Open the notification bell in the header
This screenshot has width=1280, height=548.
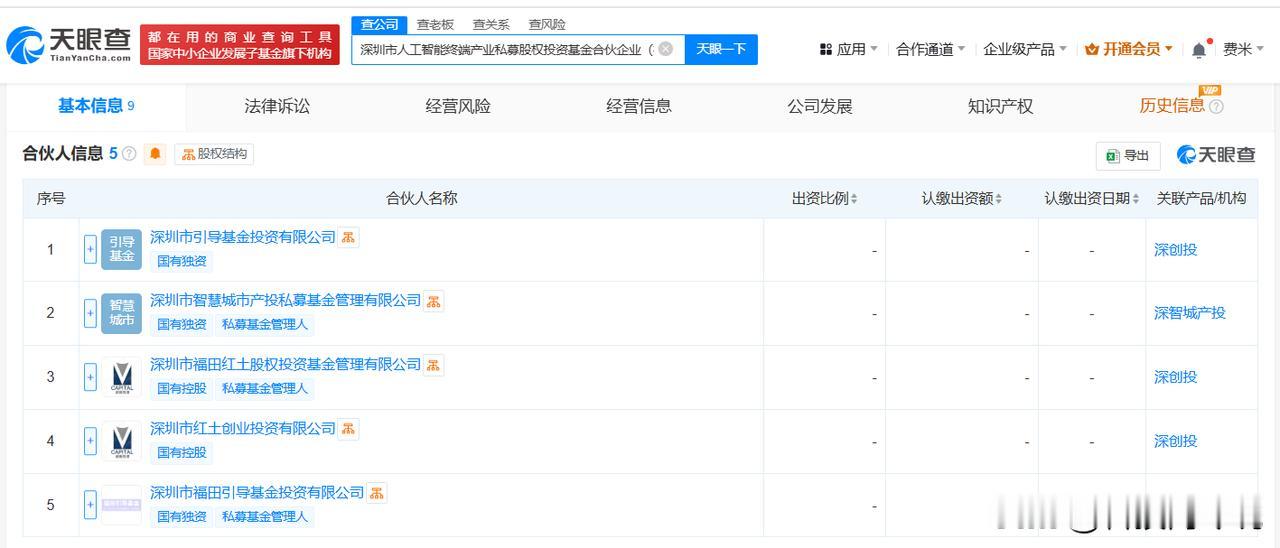(1199, 49)
